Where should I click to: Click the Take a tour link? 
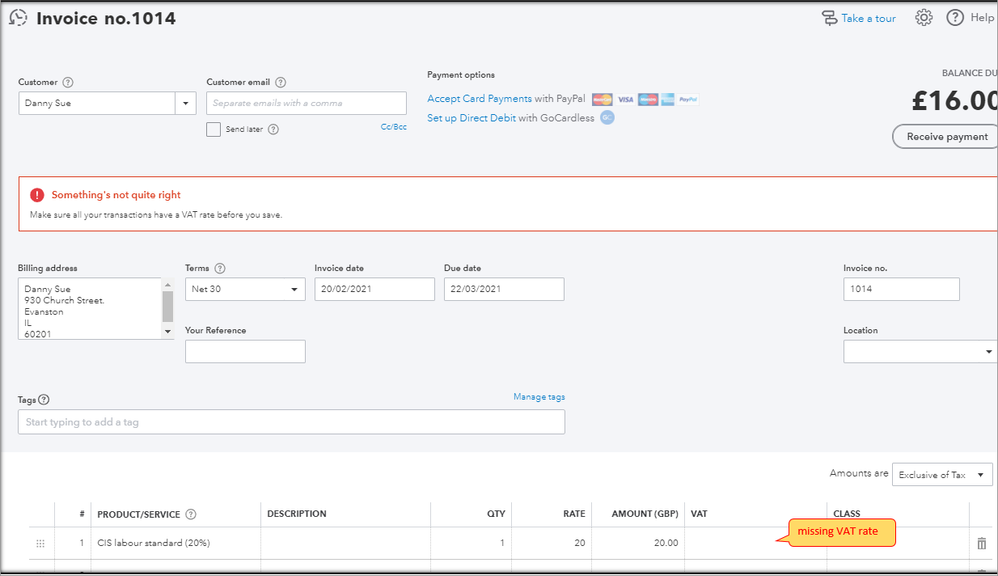pos(868,18)
